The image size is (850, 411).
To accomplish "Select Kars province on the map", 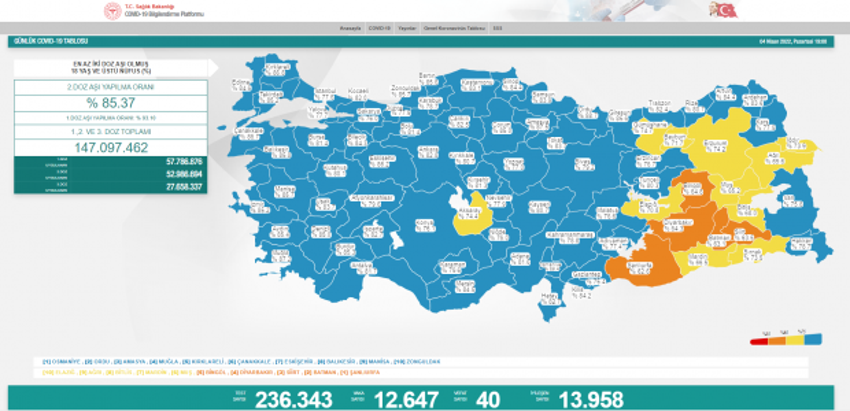I will tap(763, 126).
